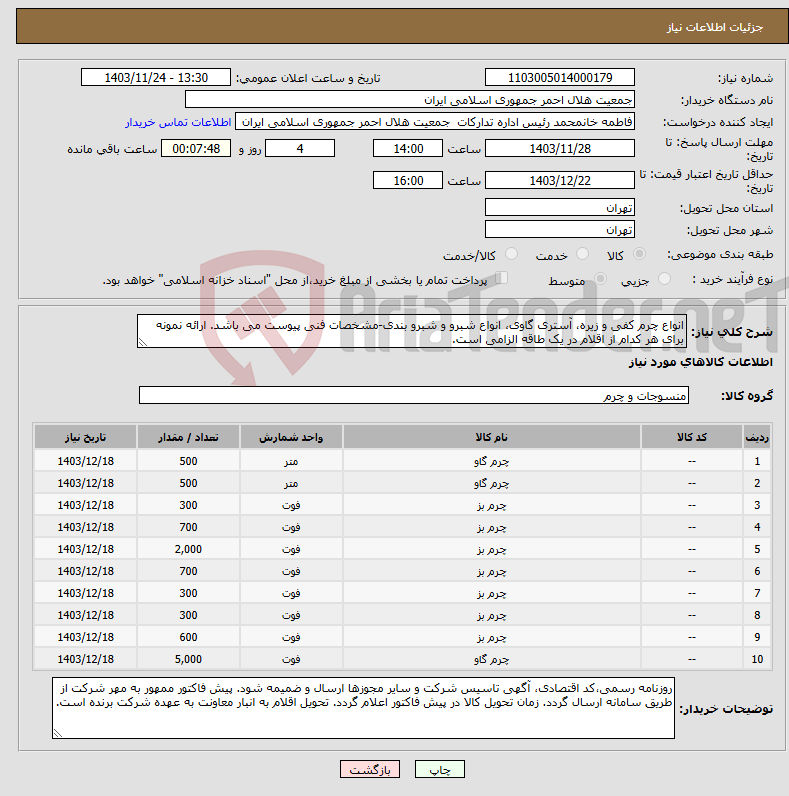Click the ردیف column header
789x796 pixels.
(x=757, y=437)
